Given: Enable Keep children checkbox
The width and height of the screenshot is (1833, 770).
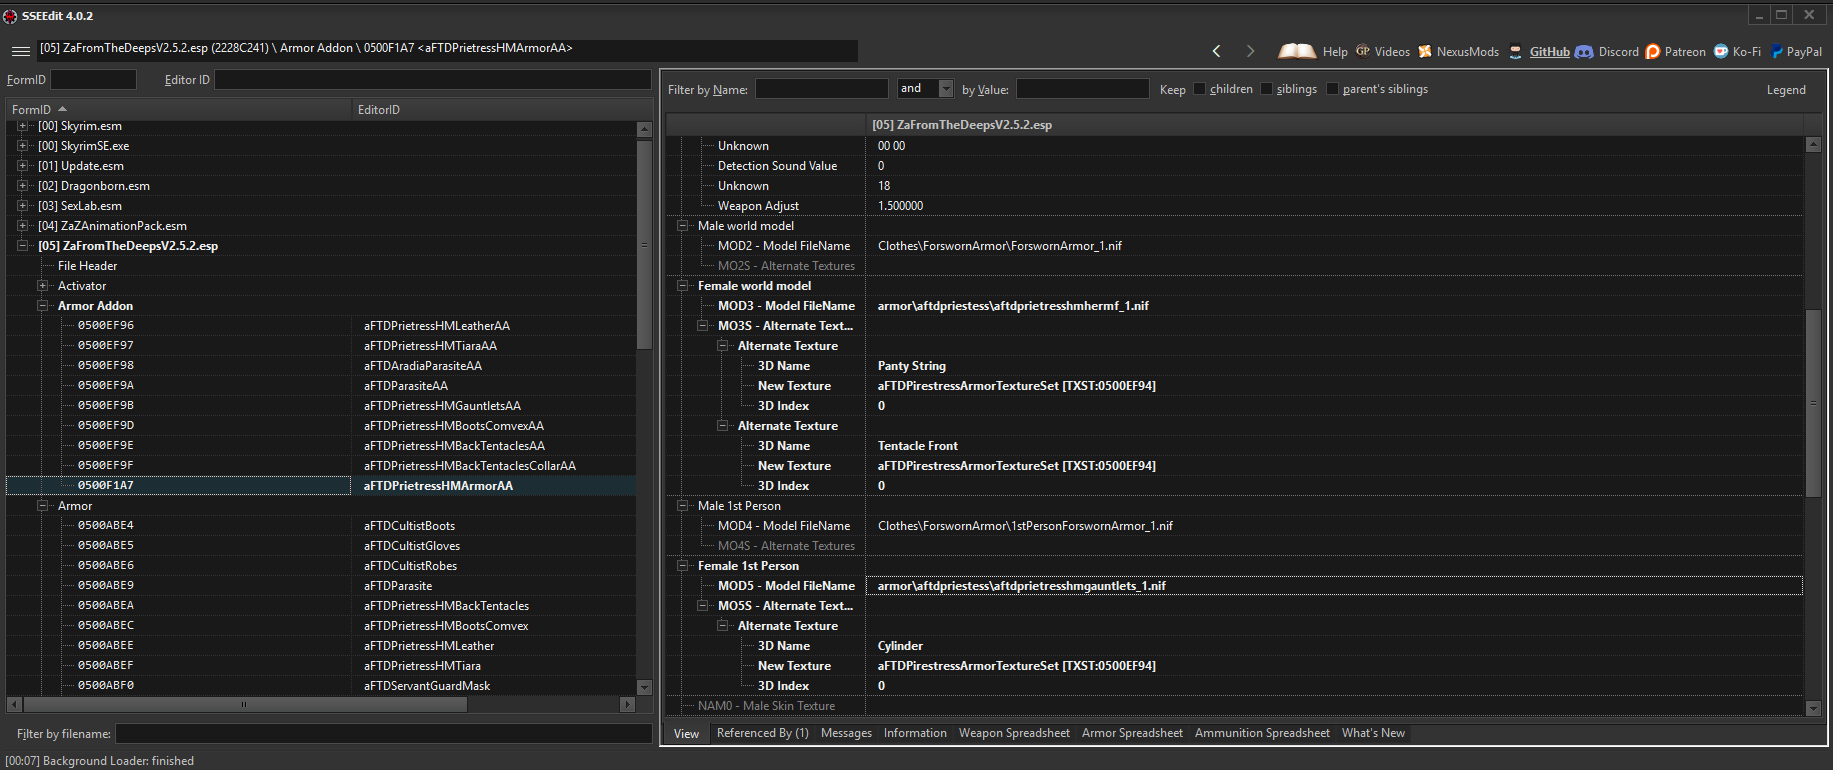Looking at the screenshot, I should (1200, 89).
